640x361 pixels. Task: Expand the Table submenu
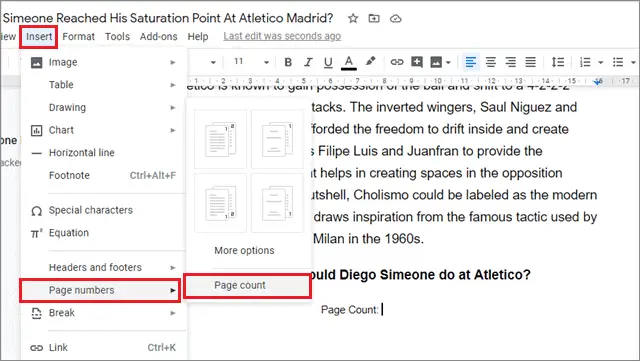(x=104, y=85)
